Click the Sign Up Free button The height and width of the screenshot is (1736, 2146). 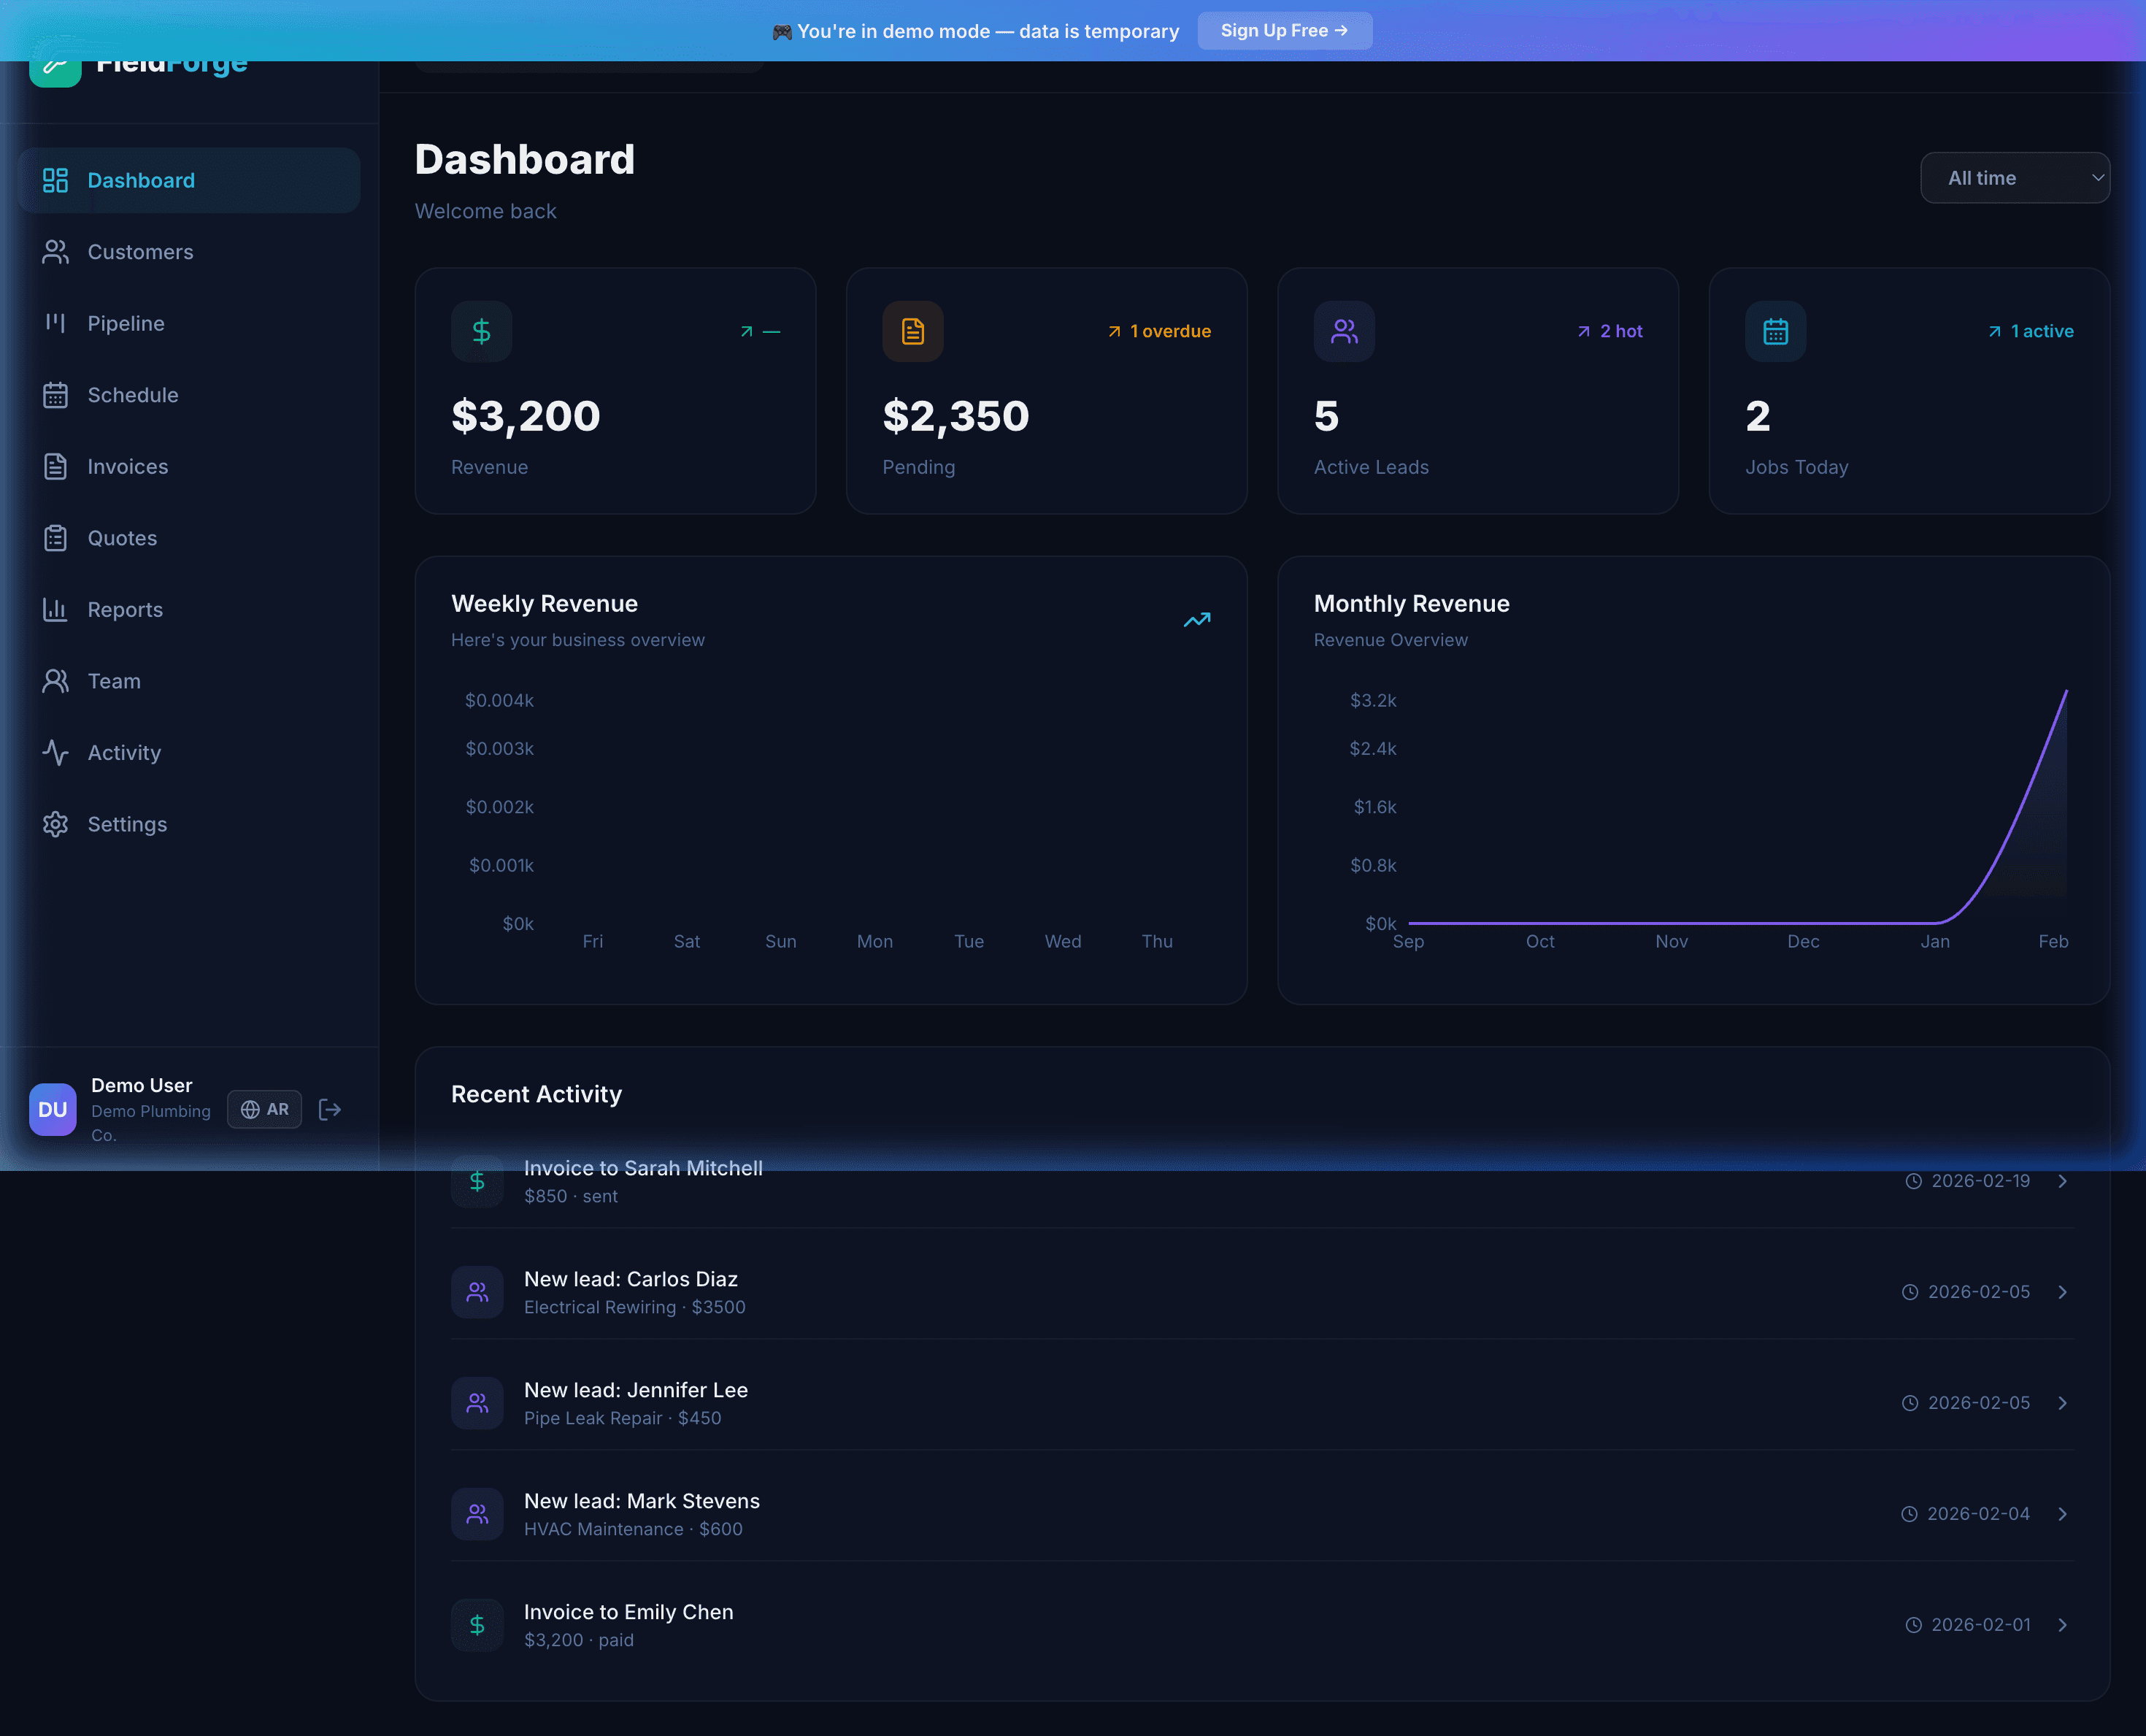pos(1284,30)
